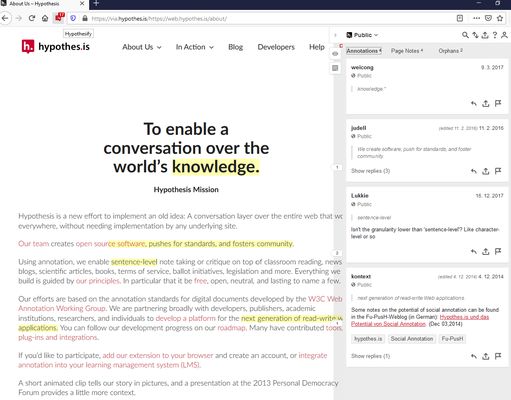Open the tracking protection shield icon
511x400 pixels.
point(73,18)
